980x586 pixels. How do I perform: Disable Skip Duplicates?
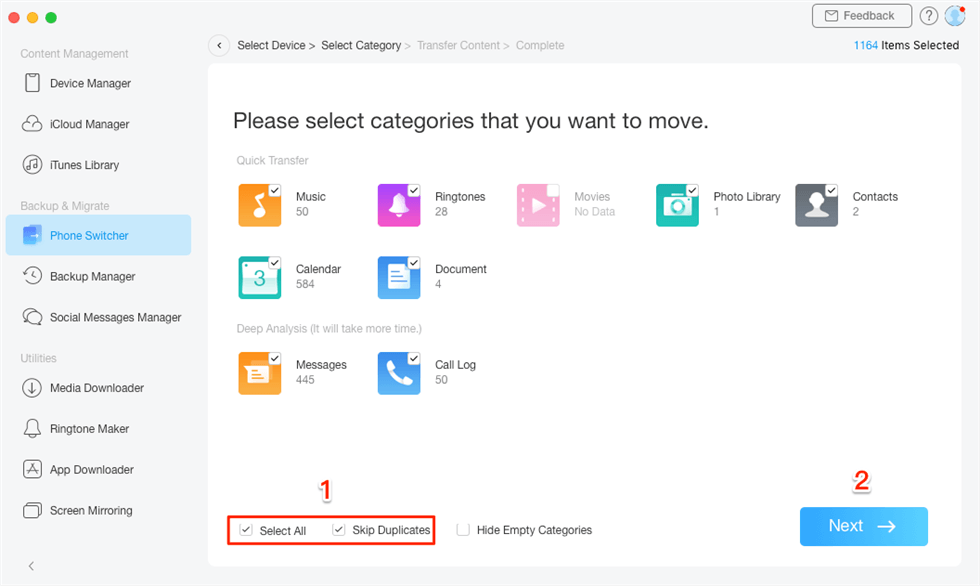coord(339,529)
